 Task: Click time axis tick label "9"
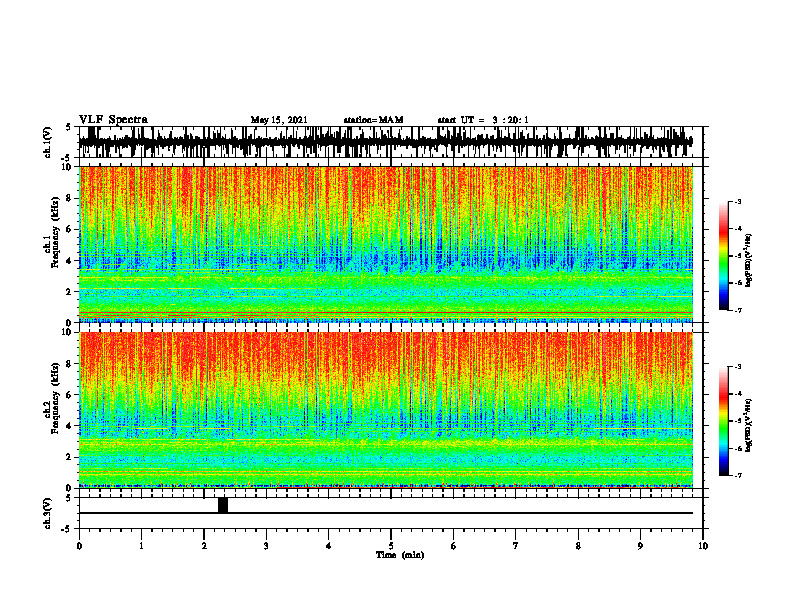pyautogui.click(x=640, y=546)
